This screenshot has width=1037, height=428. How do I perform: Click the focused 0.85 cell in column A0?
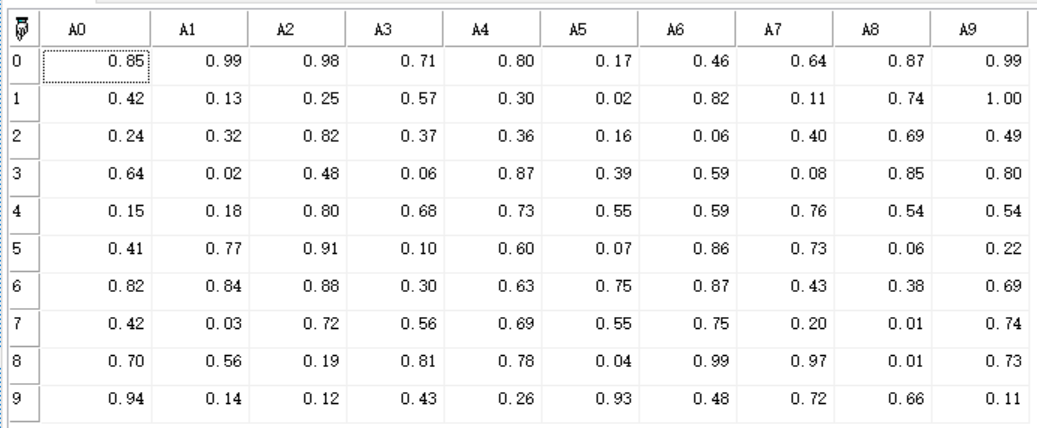pos(96,61)
